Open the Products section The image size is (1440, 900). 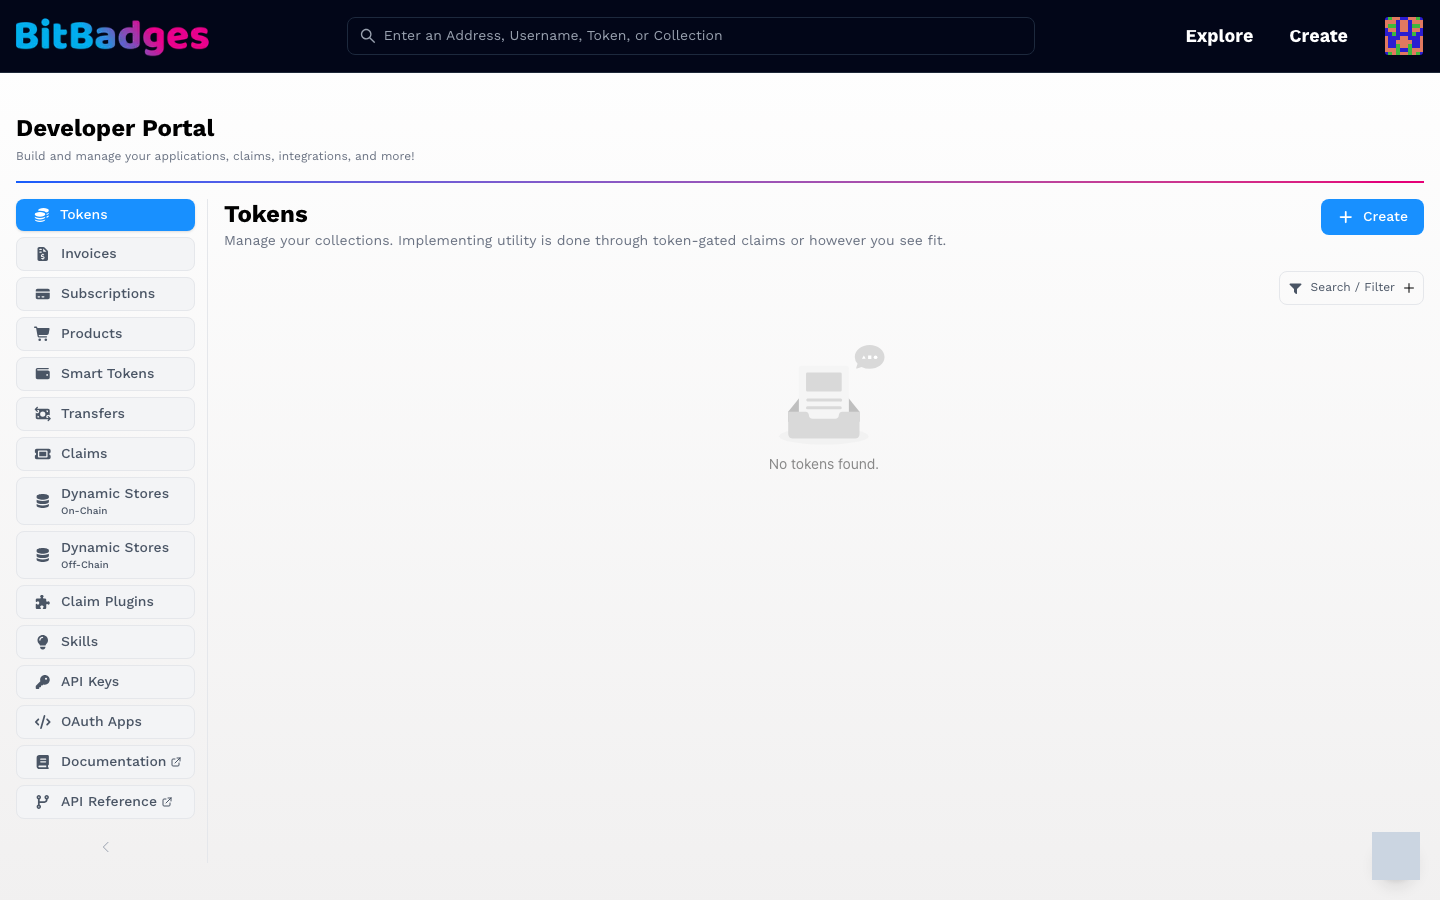(105, 334)
